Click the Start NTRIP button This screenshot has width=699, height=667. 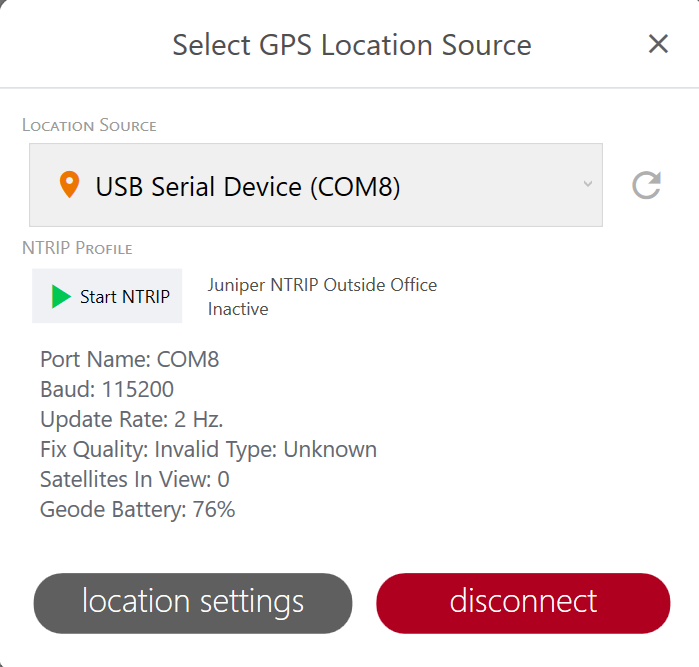click(107, 296)
